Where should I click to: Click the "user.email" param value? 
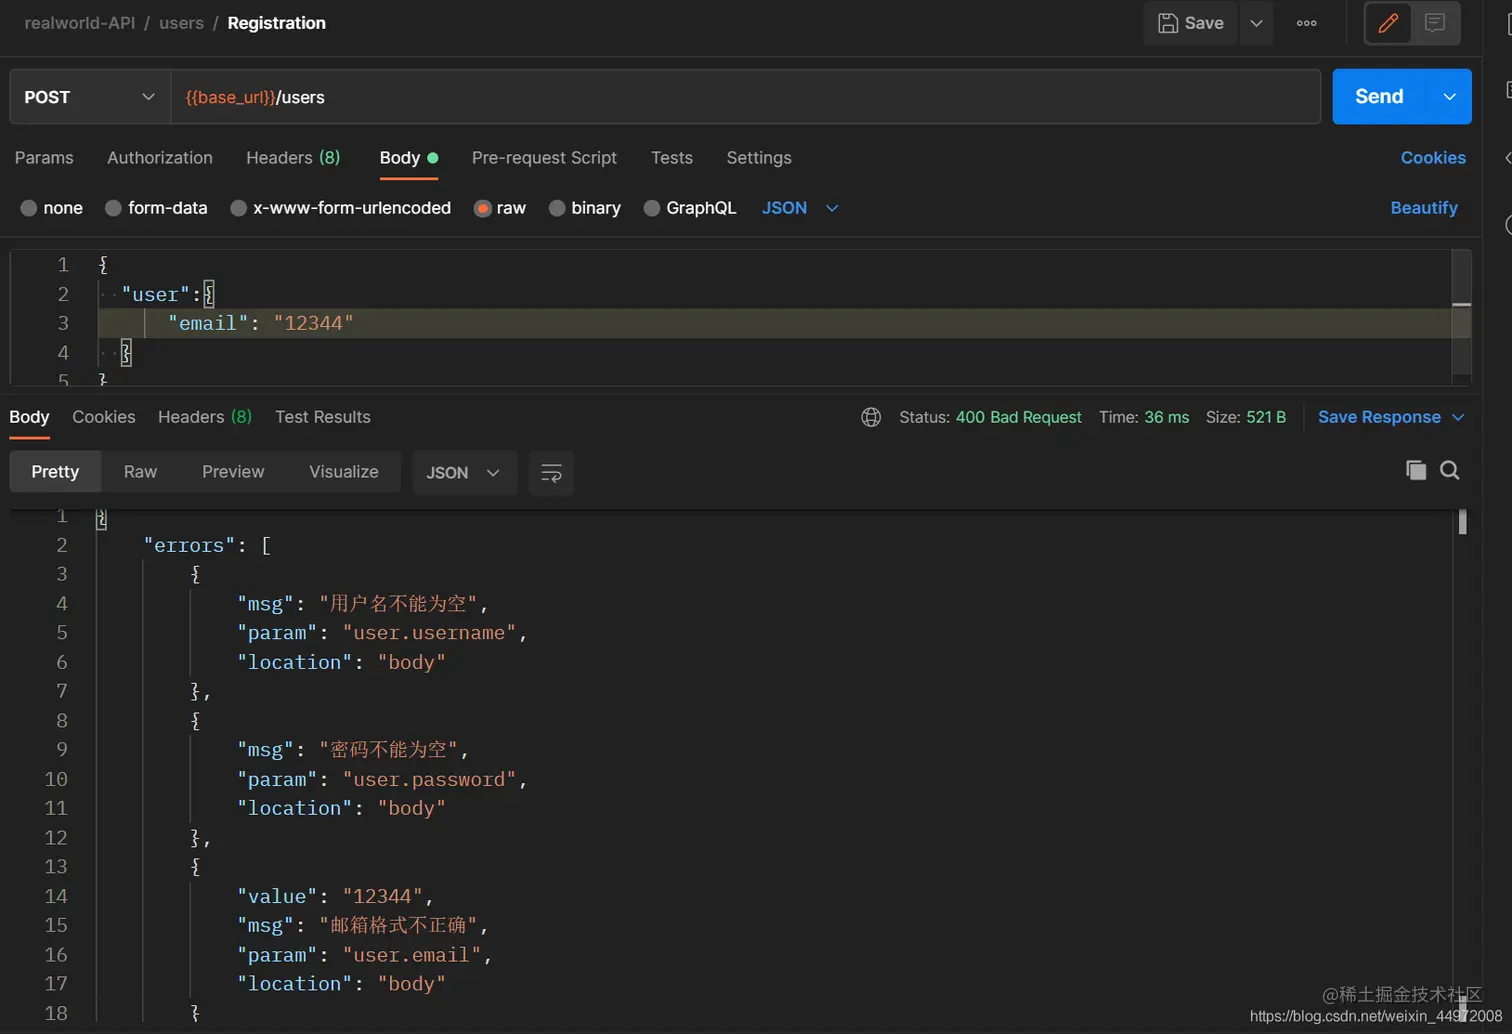click(x=412, y=955)
